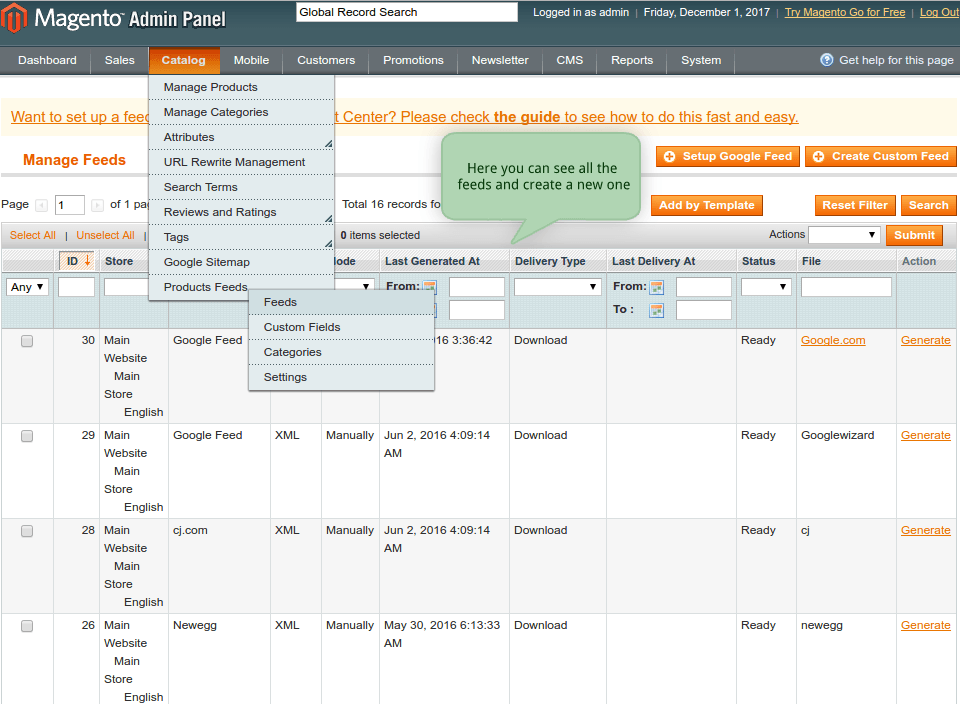Click Create Custom Feed button
The image size is (960, 704).
(x=880, y=157)
